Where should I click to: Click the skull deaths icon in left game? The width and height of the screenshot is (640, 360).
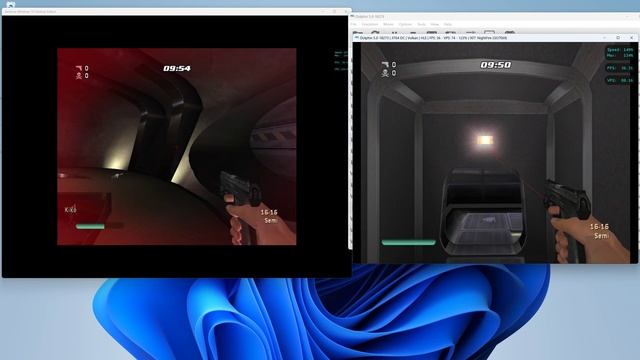point(79,76)
